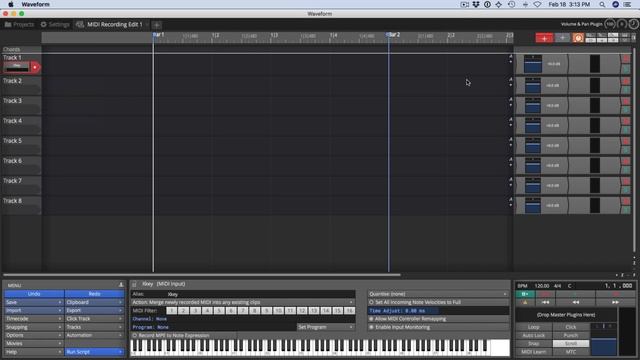
Task: Toggle the Loop button
Action: (x=533, y=327)
